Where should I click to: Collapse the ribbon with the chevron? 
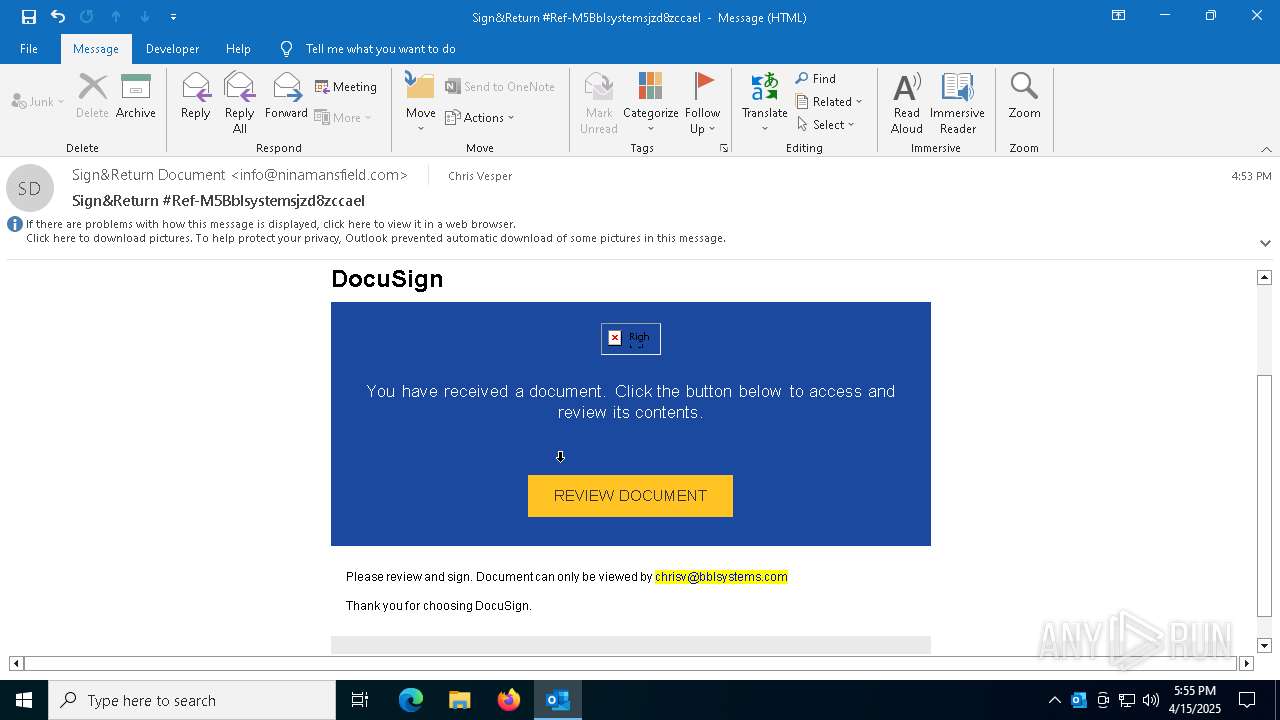1266,149
